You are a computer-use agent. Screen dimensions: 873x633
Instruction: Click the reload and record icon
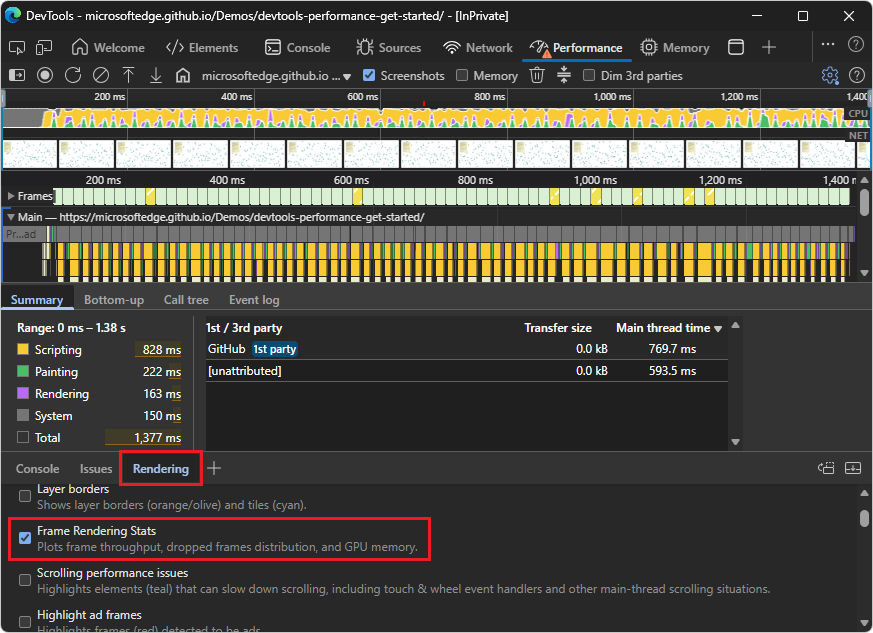[73, 75]
